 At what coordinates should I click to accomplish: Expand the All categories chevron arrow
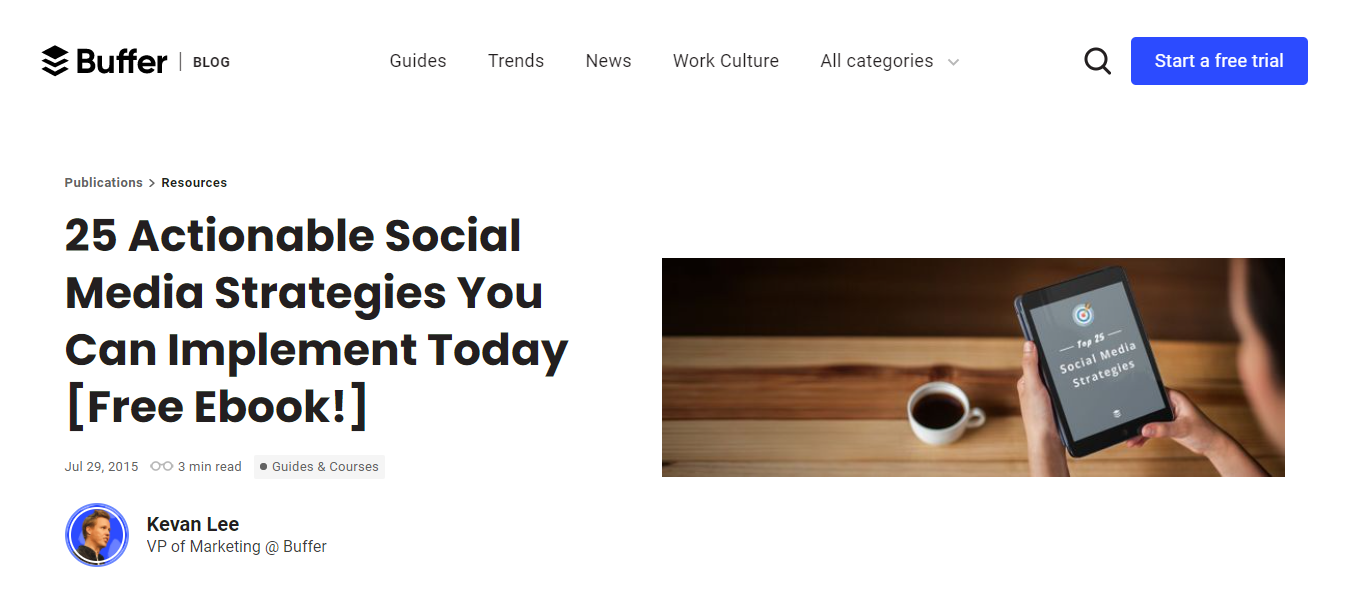click(954, 62)
